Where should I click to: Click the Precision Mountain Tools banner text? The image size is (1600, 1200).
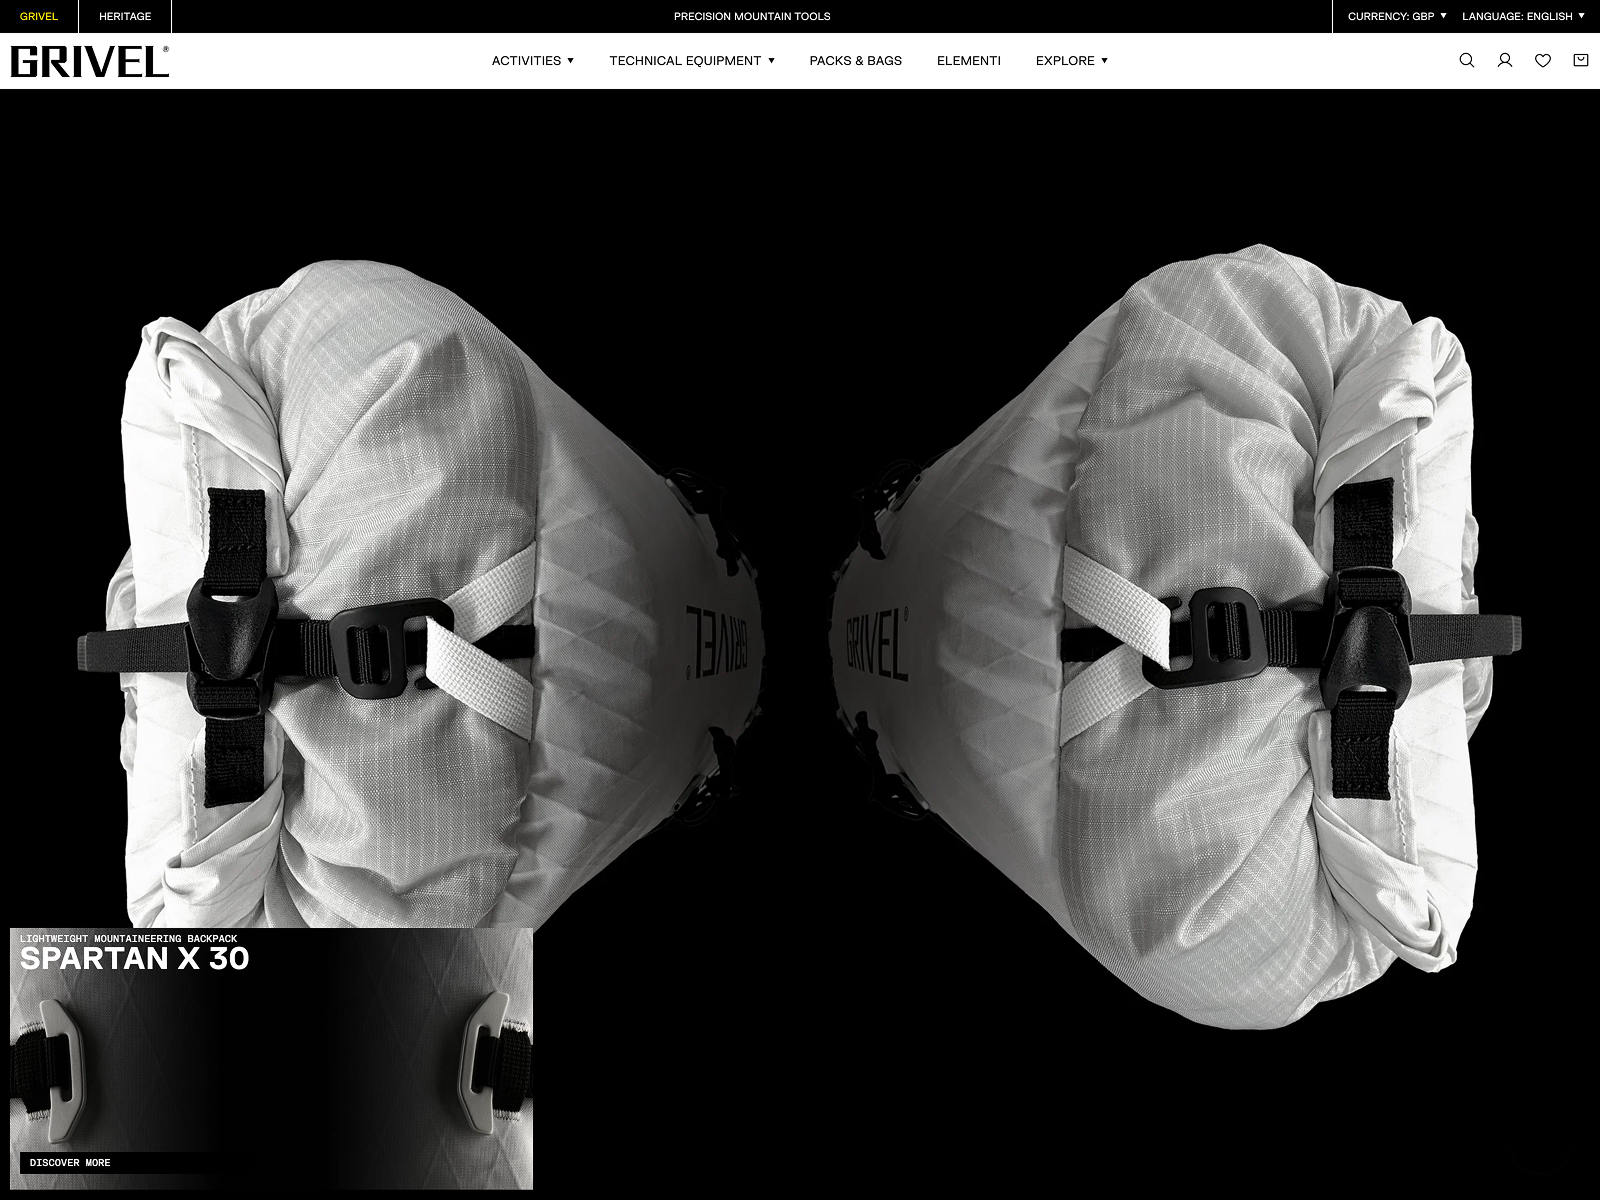(752, 16)
